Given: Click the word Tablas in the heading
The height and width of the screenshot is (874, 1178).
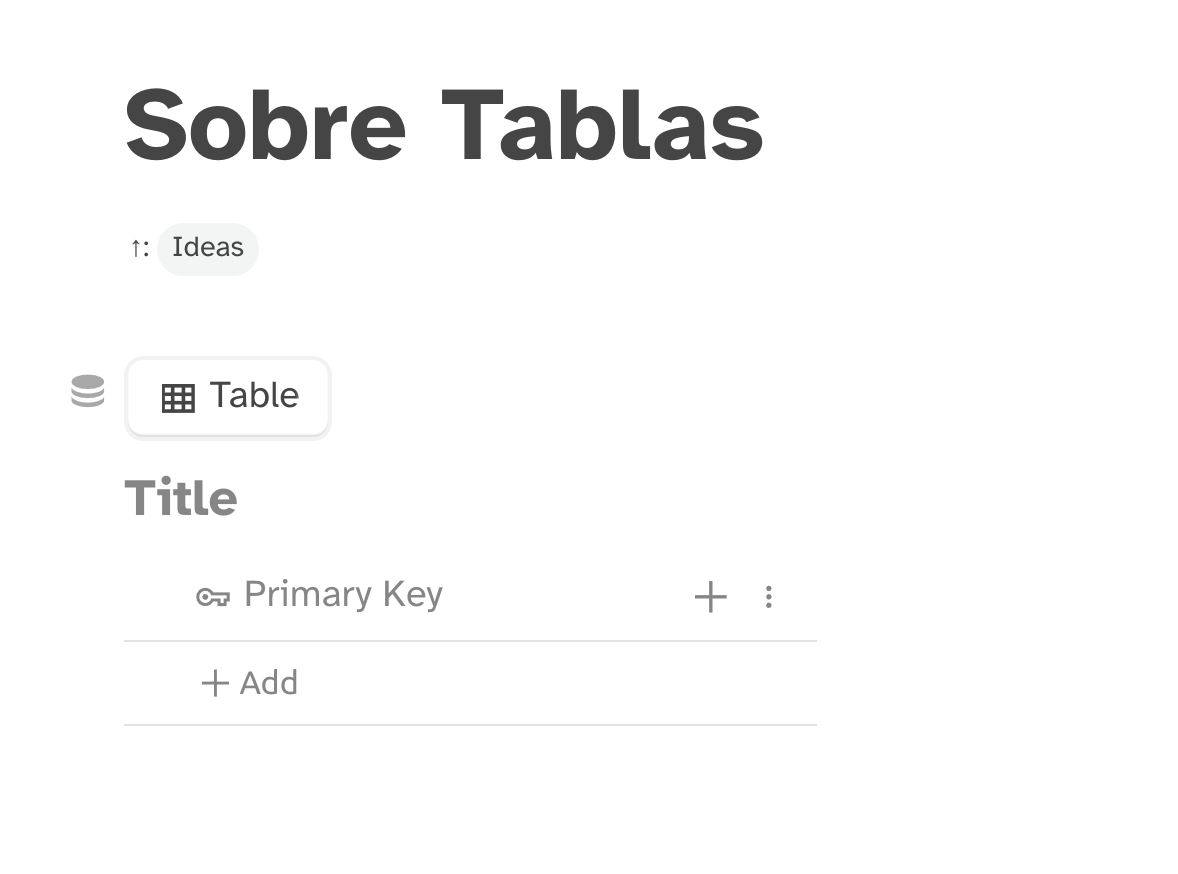Looking at the screenshot, I should click(602, 125).
